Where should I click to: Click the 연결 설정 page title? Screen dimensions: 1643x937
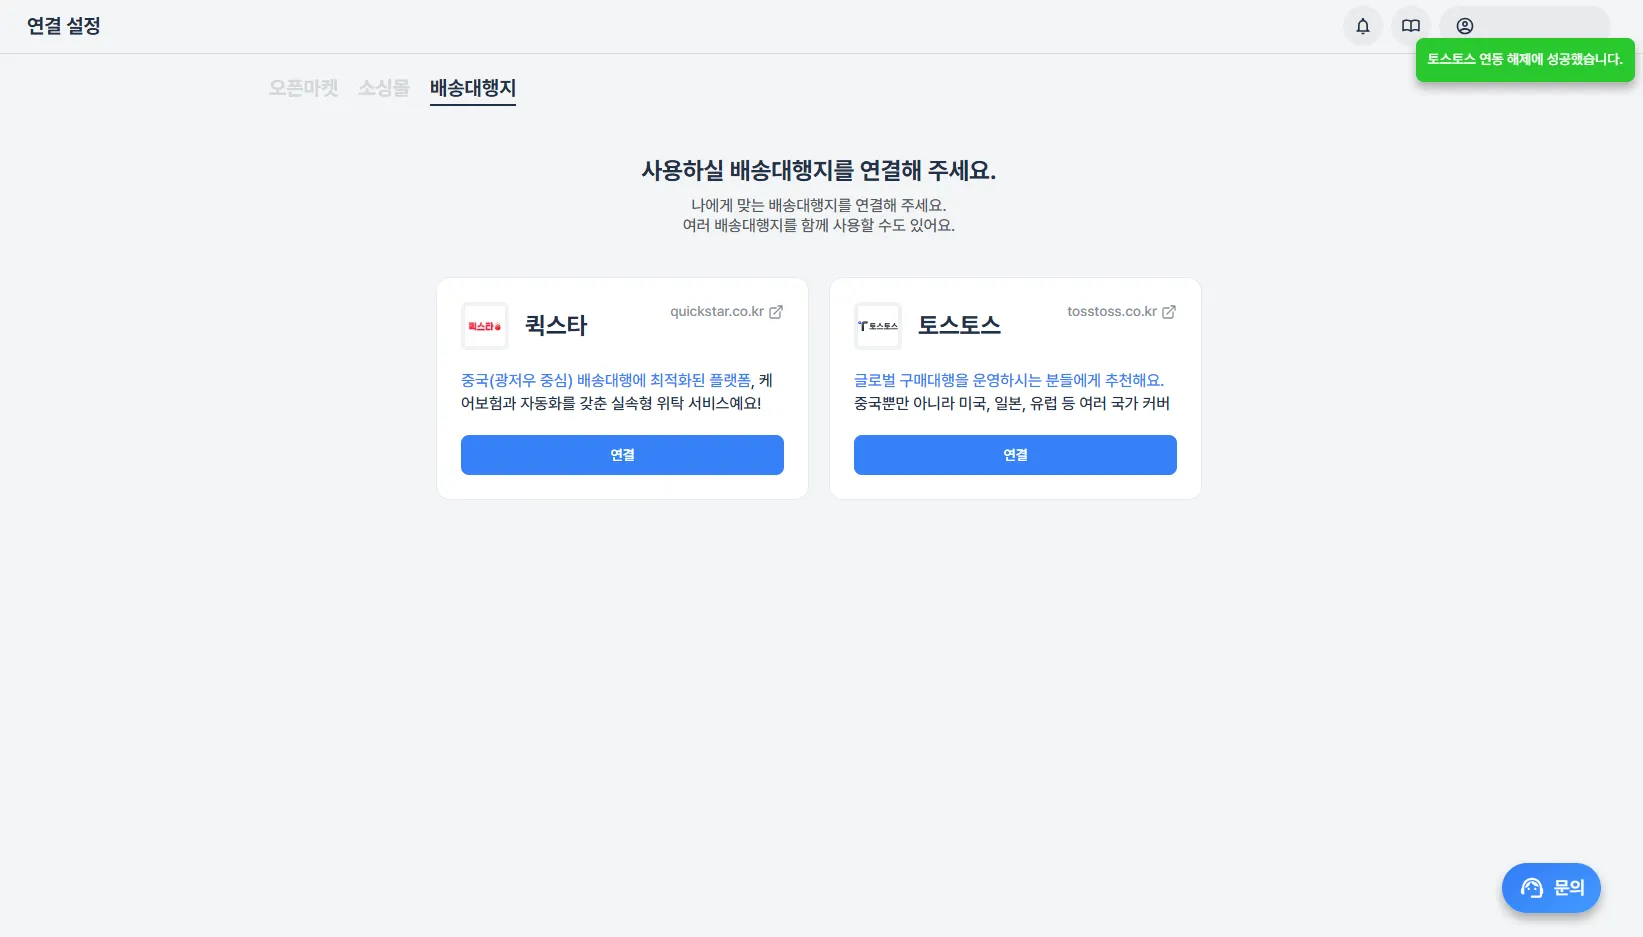point(64,26)
